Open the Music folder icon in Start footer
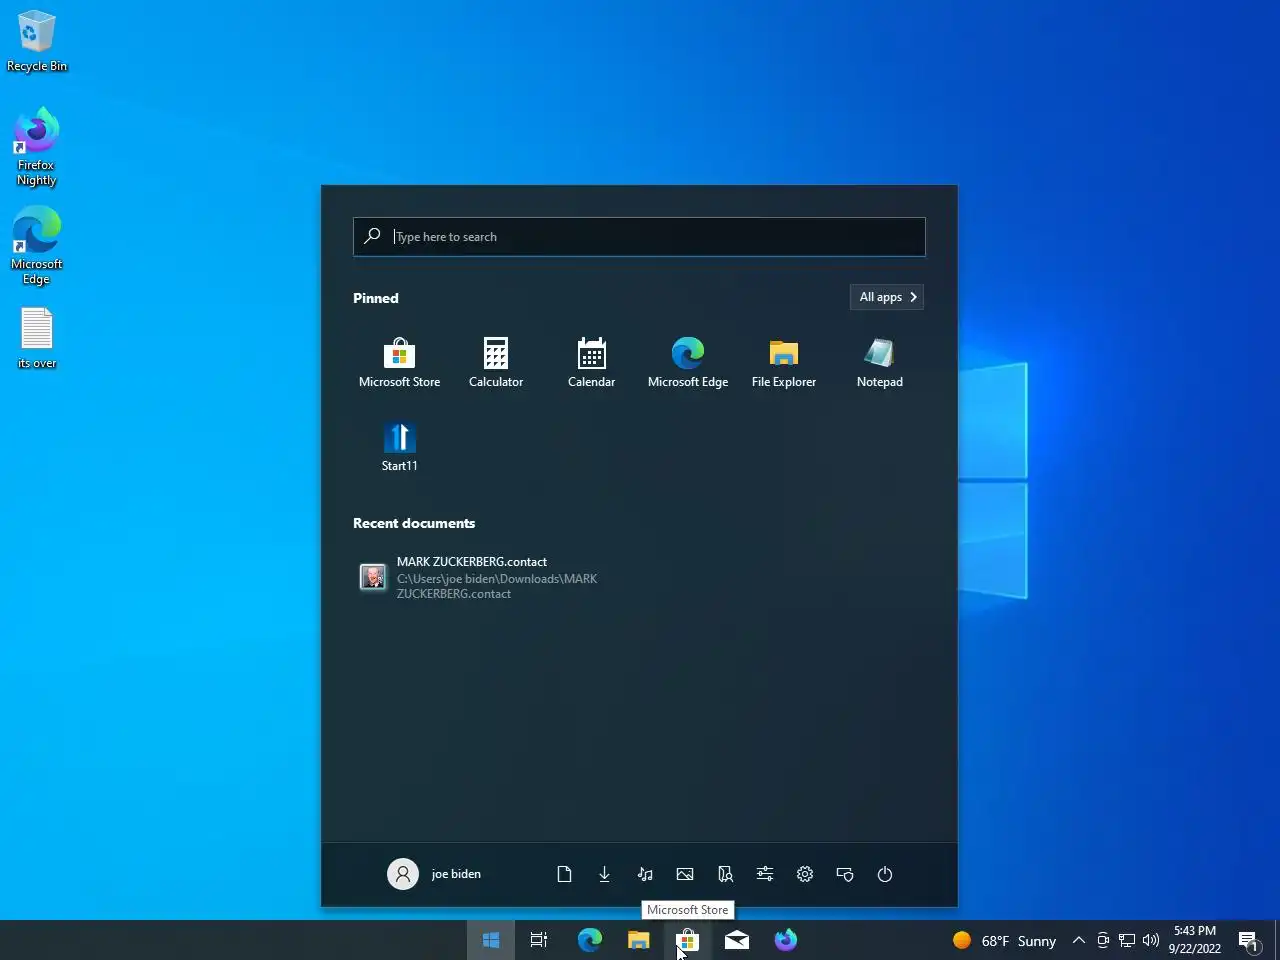The height and width of the screenshot is (960, 1280). pyautogui.click(x=645, y=874)
